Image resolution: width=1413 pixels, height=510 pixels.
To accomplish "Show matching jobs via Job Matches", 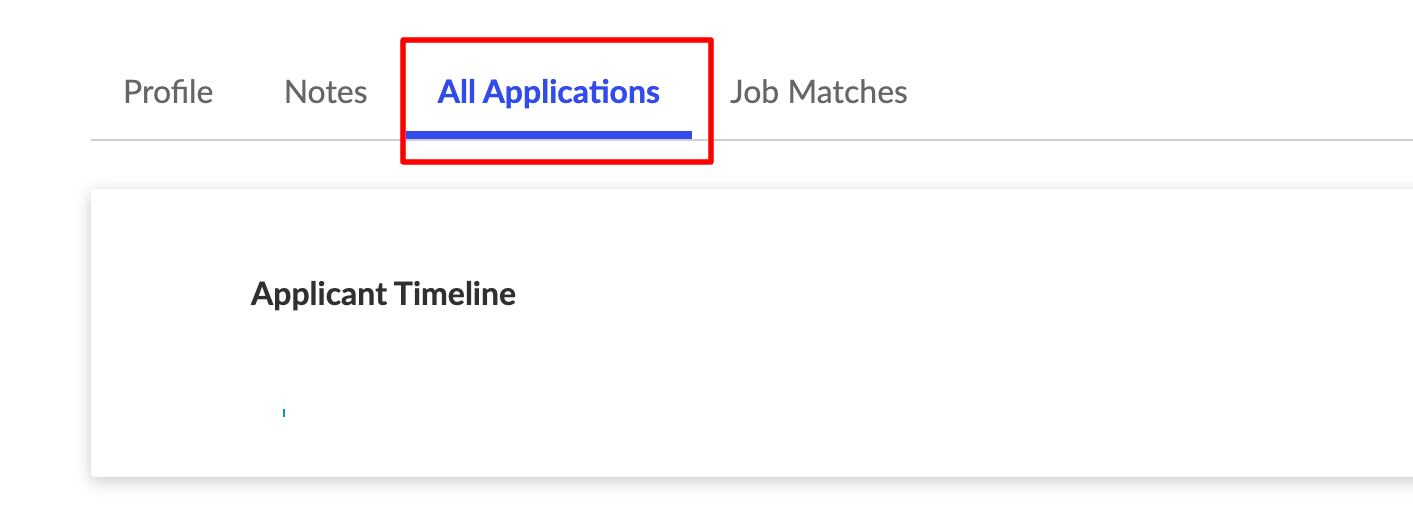I will coord(818,92).
